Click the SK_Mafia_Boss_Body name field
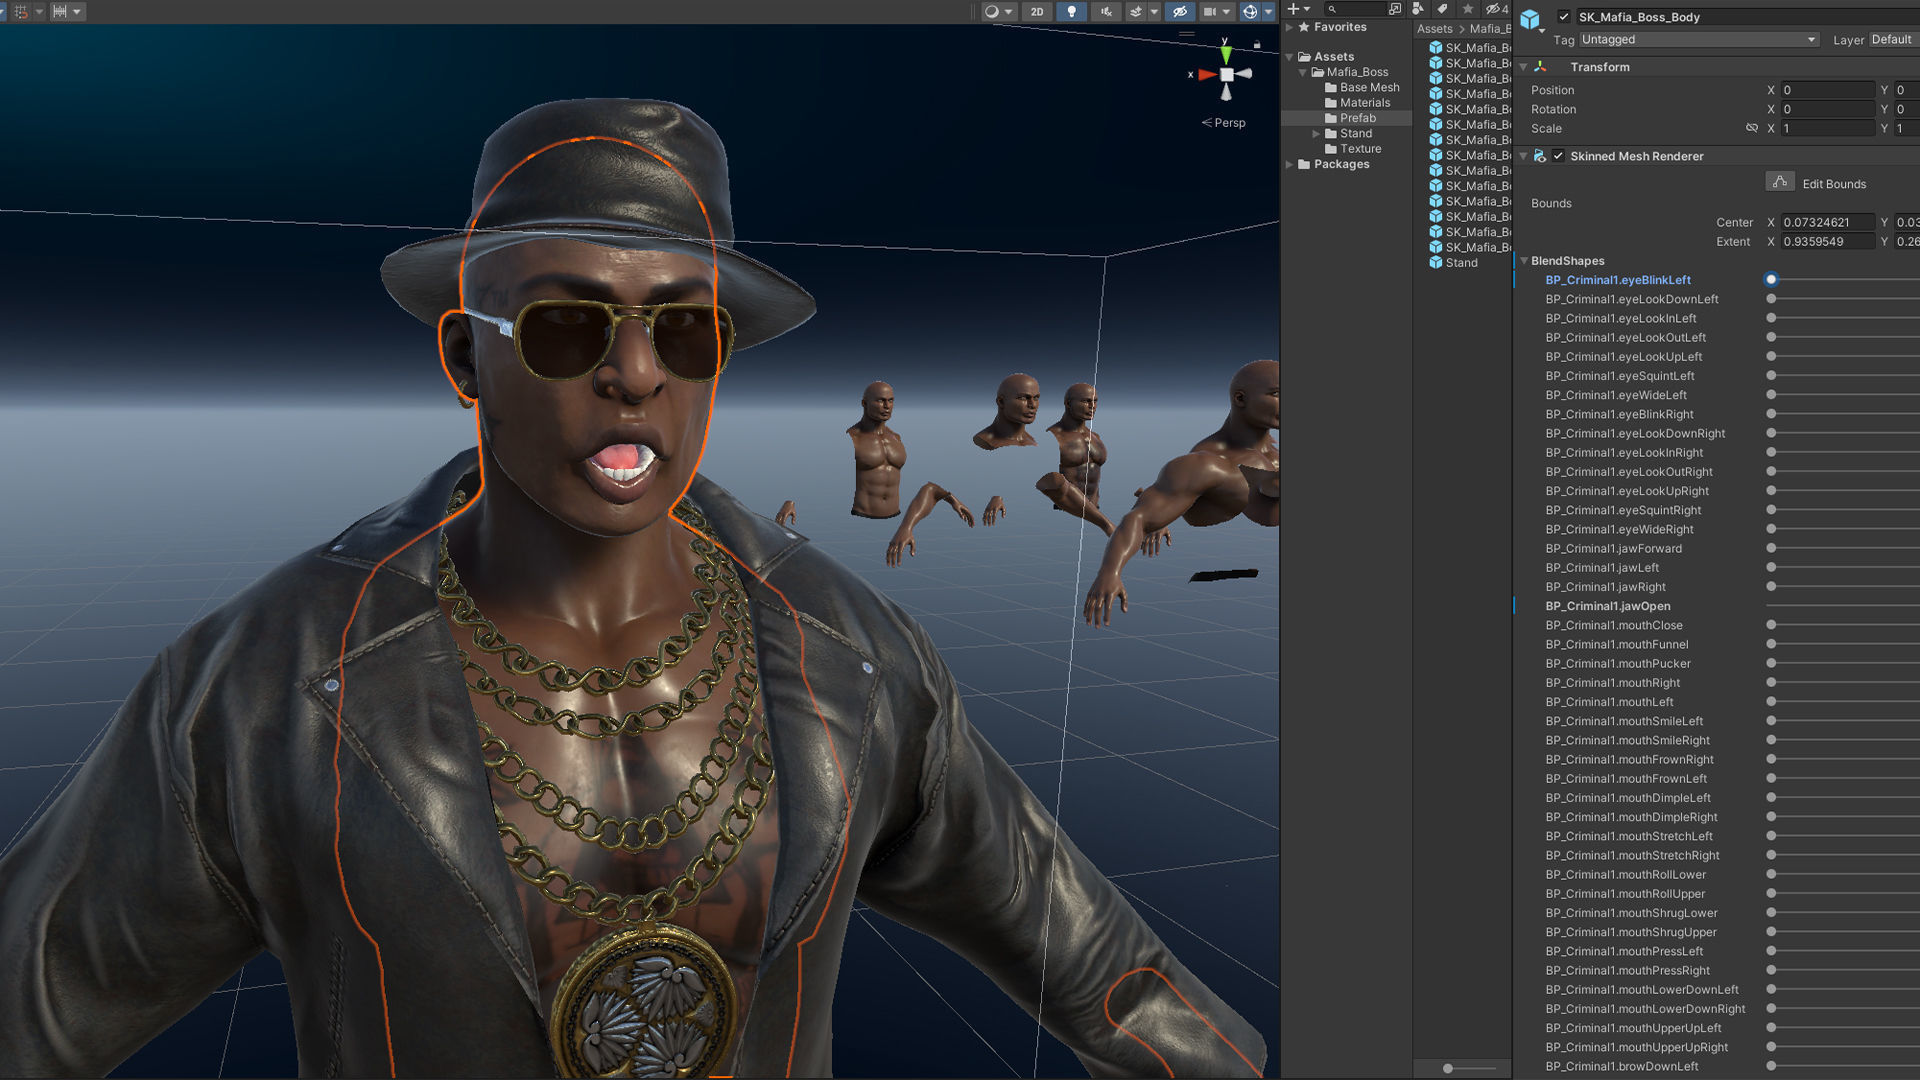The width and height of the screenshot is (1920, 1080). click(x=1747, y=17)
